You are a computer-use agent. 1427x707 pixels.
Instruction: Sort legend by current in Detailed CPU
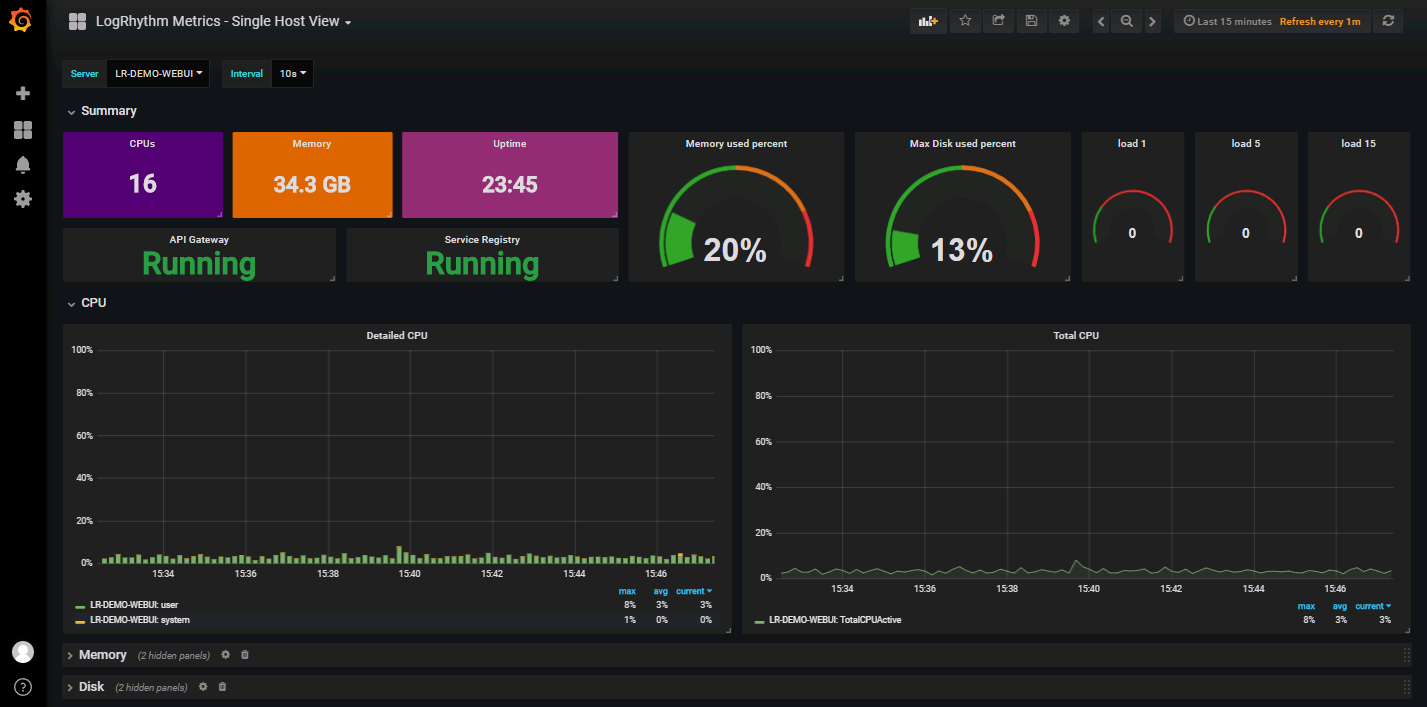pyautogui.click(x=692, y=591)
